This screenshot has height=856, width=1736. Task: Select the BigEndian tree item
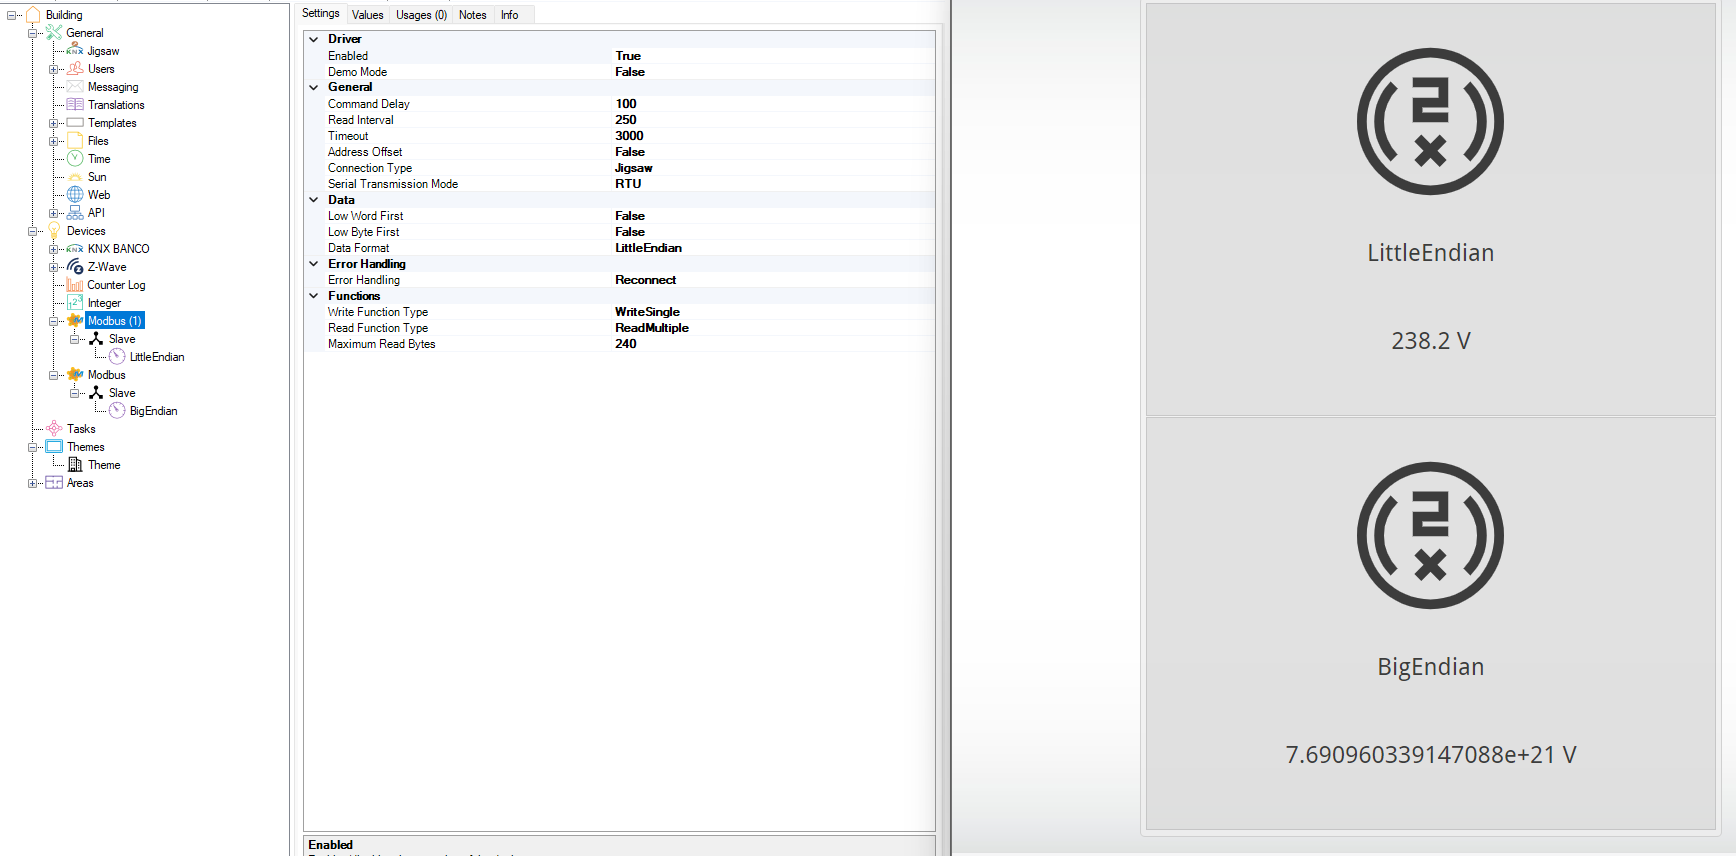coord(153,411)
